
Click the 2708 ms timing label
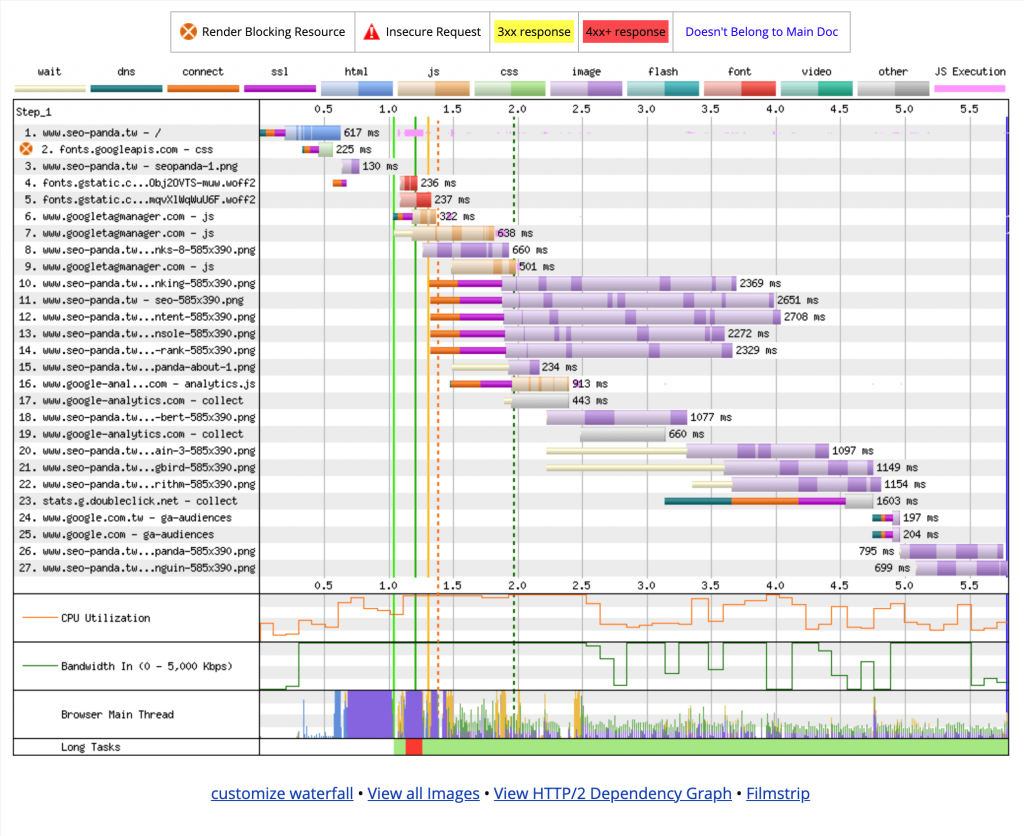pyautogui.click(x=805, y=317)
